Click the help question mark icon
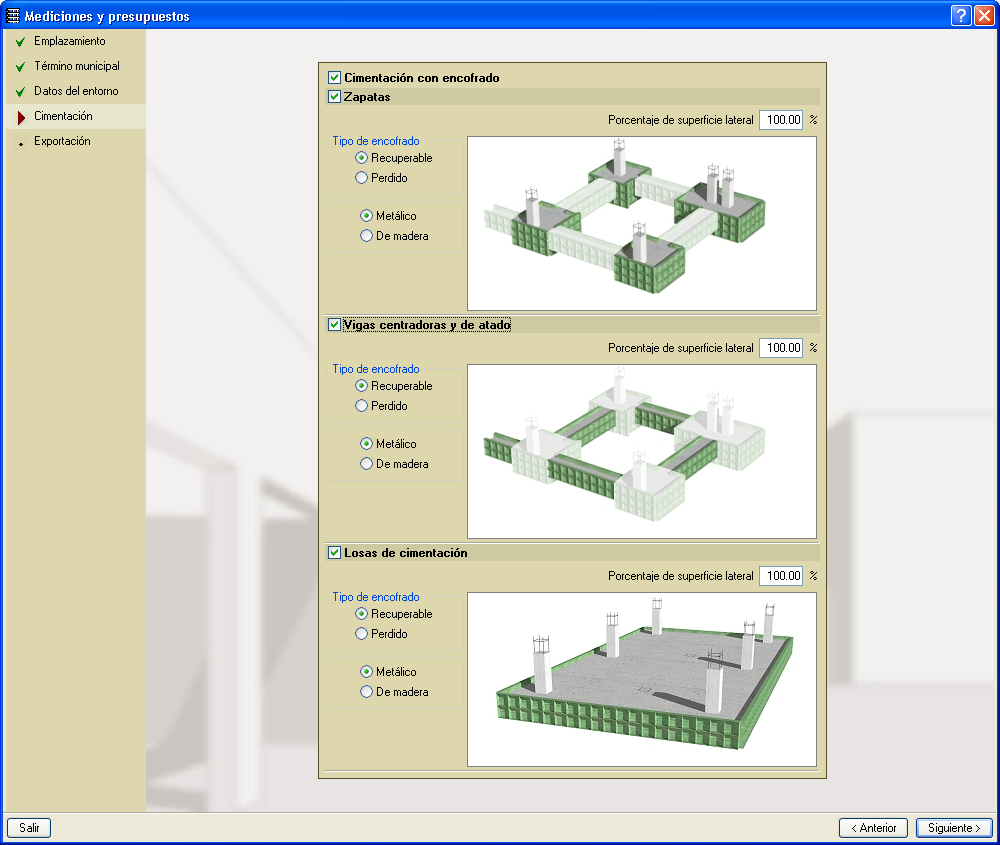Image resolution: width=1000 pixels, height=845 pixels. [960, 15]
